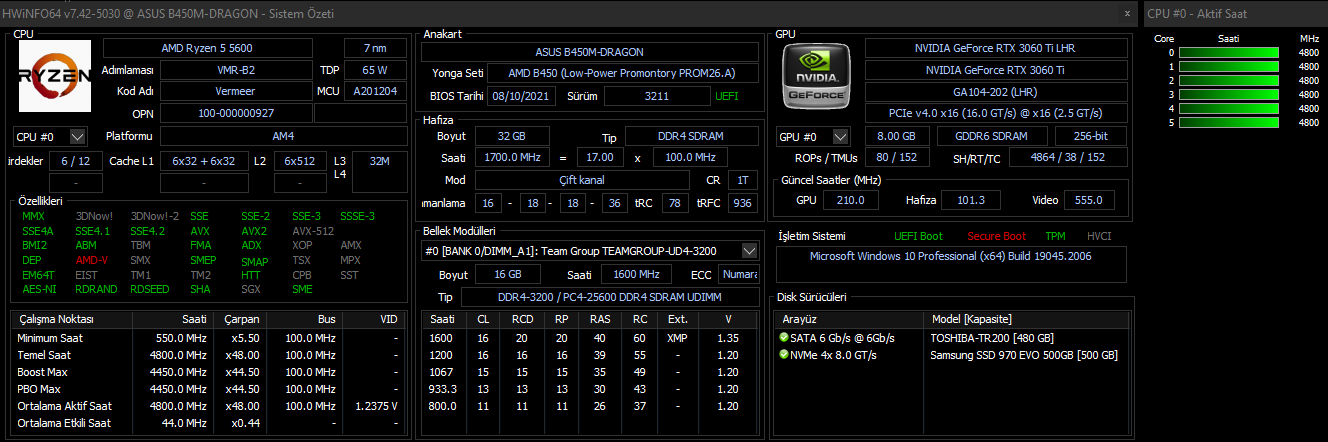This screenshot has height=442, width=1328.
Task: Click the CL column header in timings table
Action: pos(483,319)
